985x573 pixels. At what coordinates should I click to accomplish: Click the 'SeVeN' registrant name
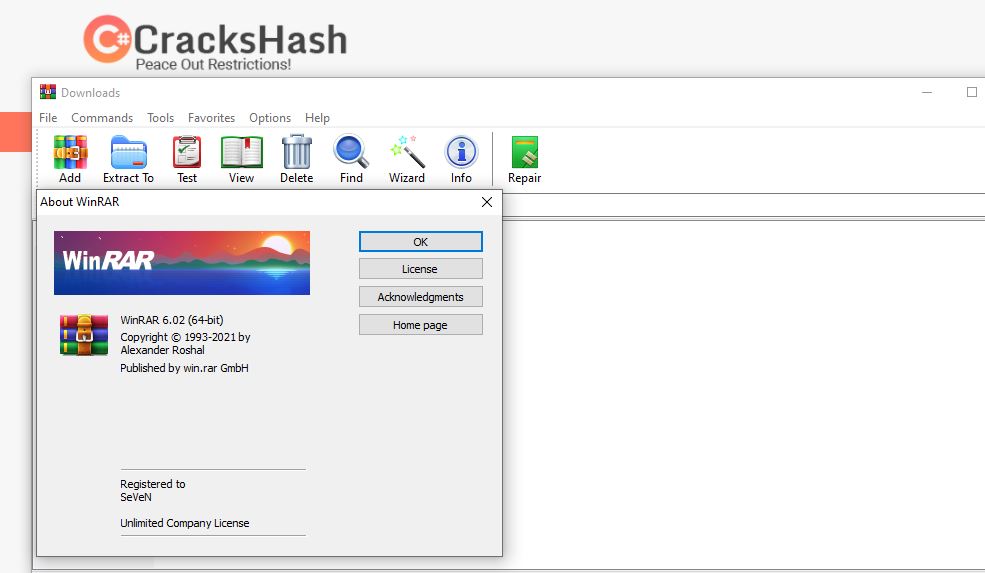pos(136,497)
